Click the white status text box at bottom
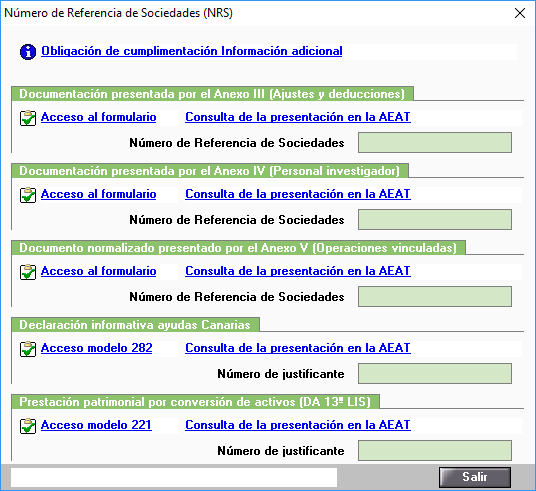The image size is (536, 491). pyautogui.click(x=174, y=477)
